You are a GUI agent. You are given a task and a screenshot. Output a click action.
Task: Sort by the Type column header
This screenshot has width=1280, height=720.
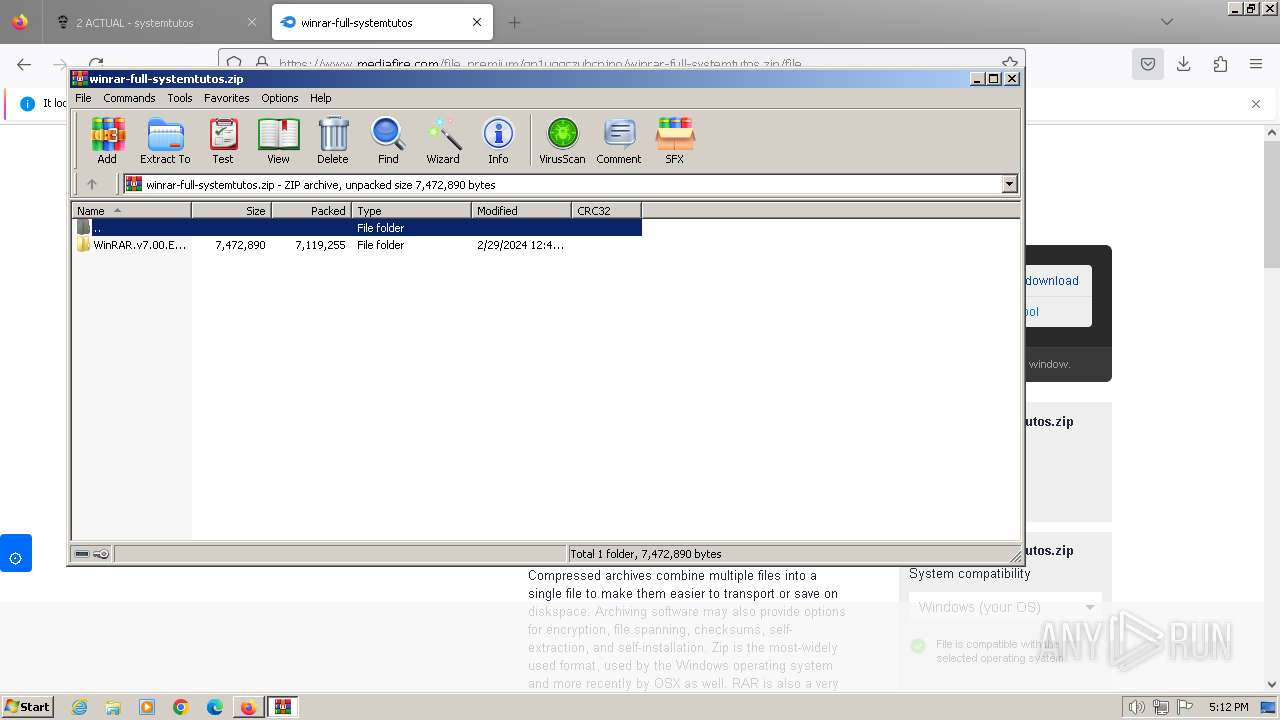click(411, 210)
